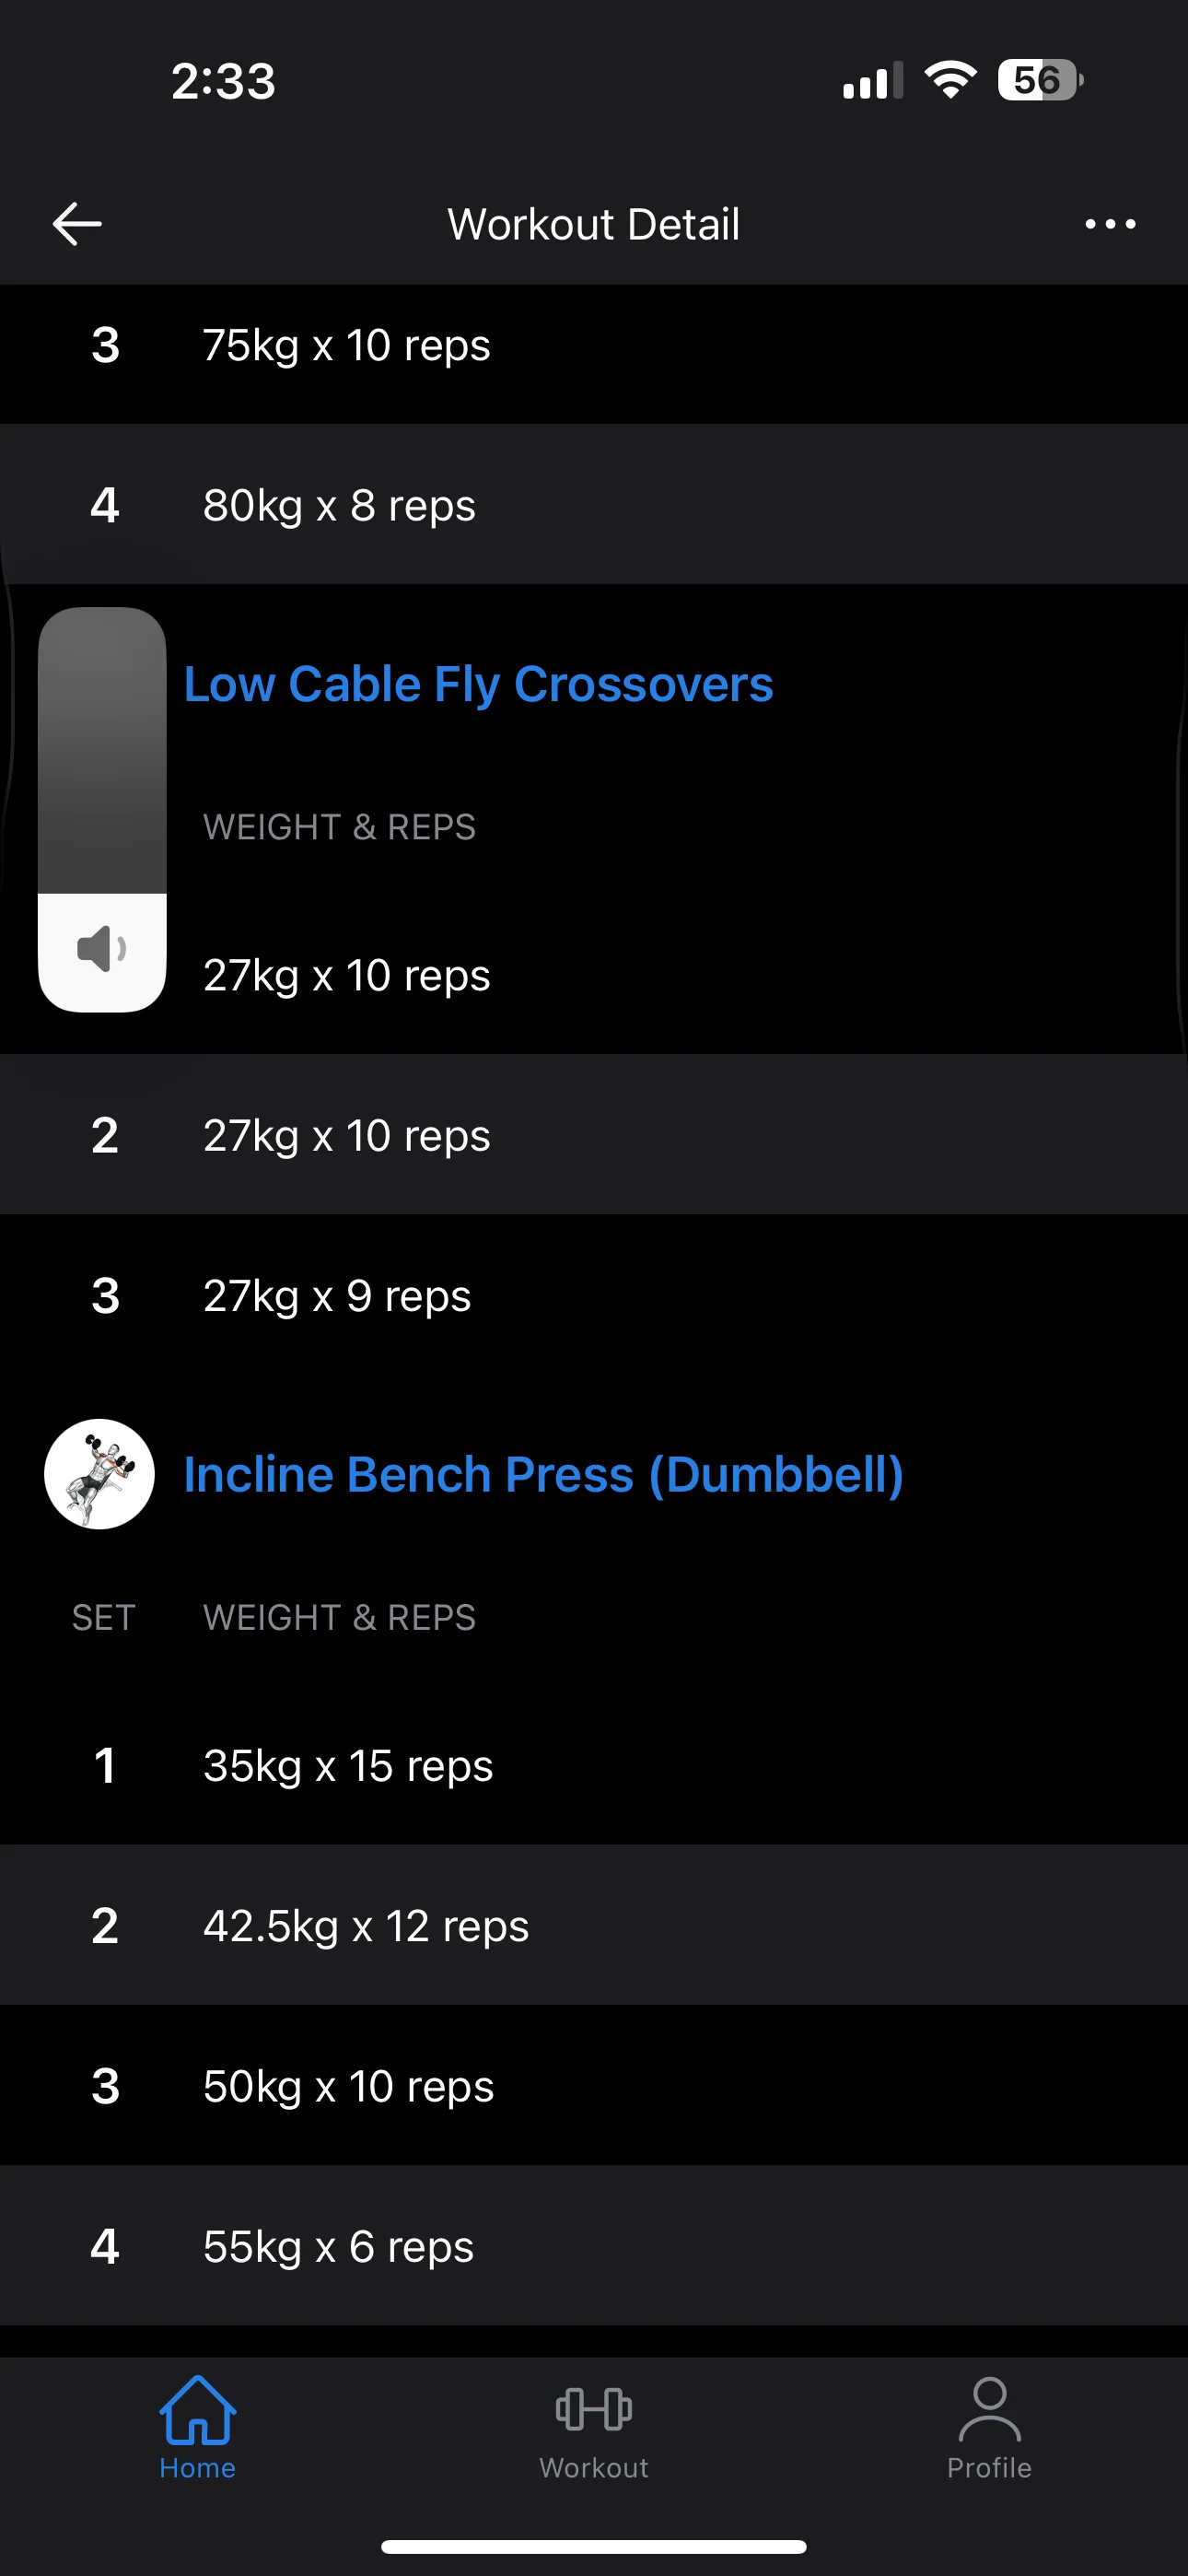Adjust the volume slider overlay
Image resolution: width=1188 pixels, height=2576 pixels.
pyautogui.click(x=102, y=752)
